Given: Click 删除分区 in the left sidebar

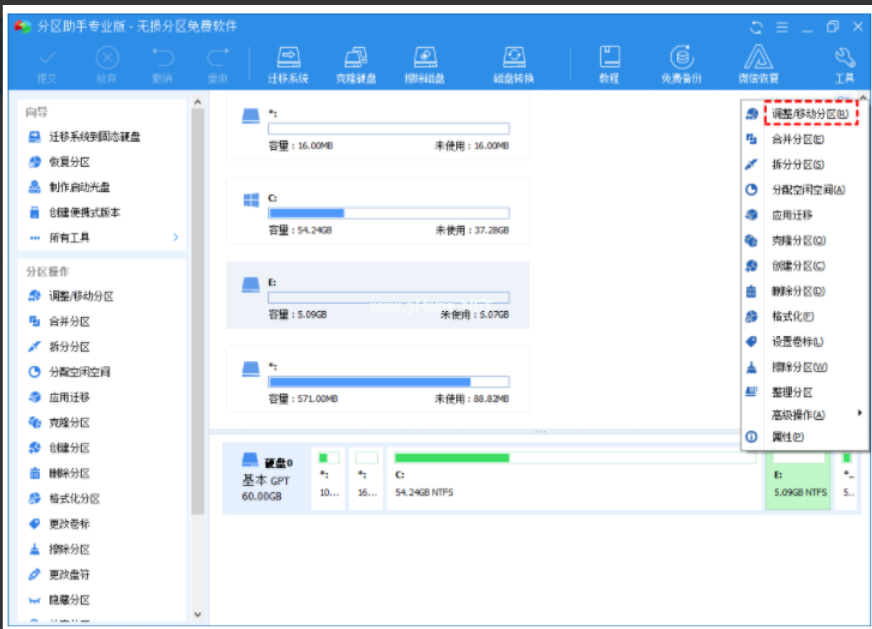Looking at the screenshot, I should click(x=69, y=473).
